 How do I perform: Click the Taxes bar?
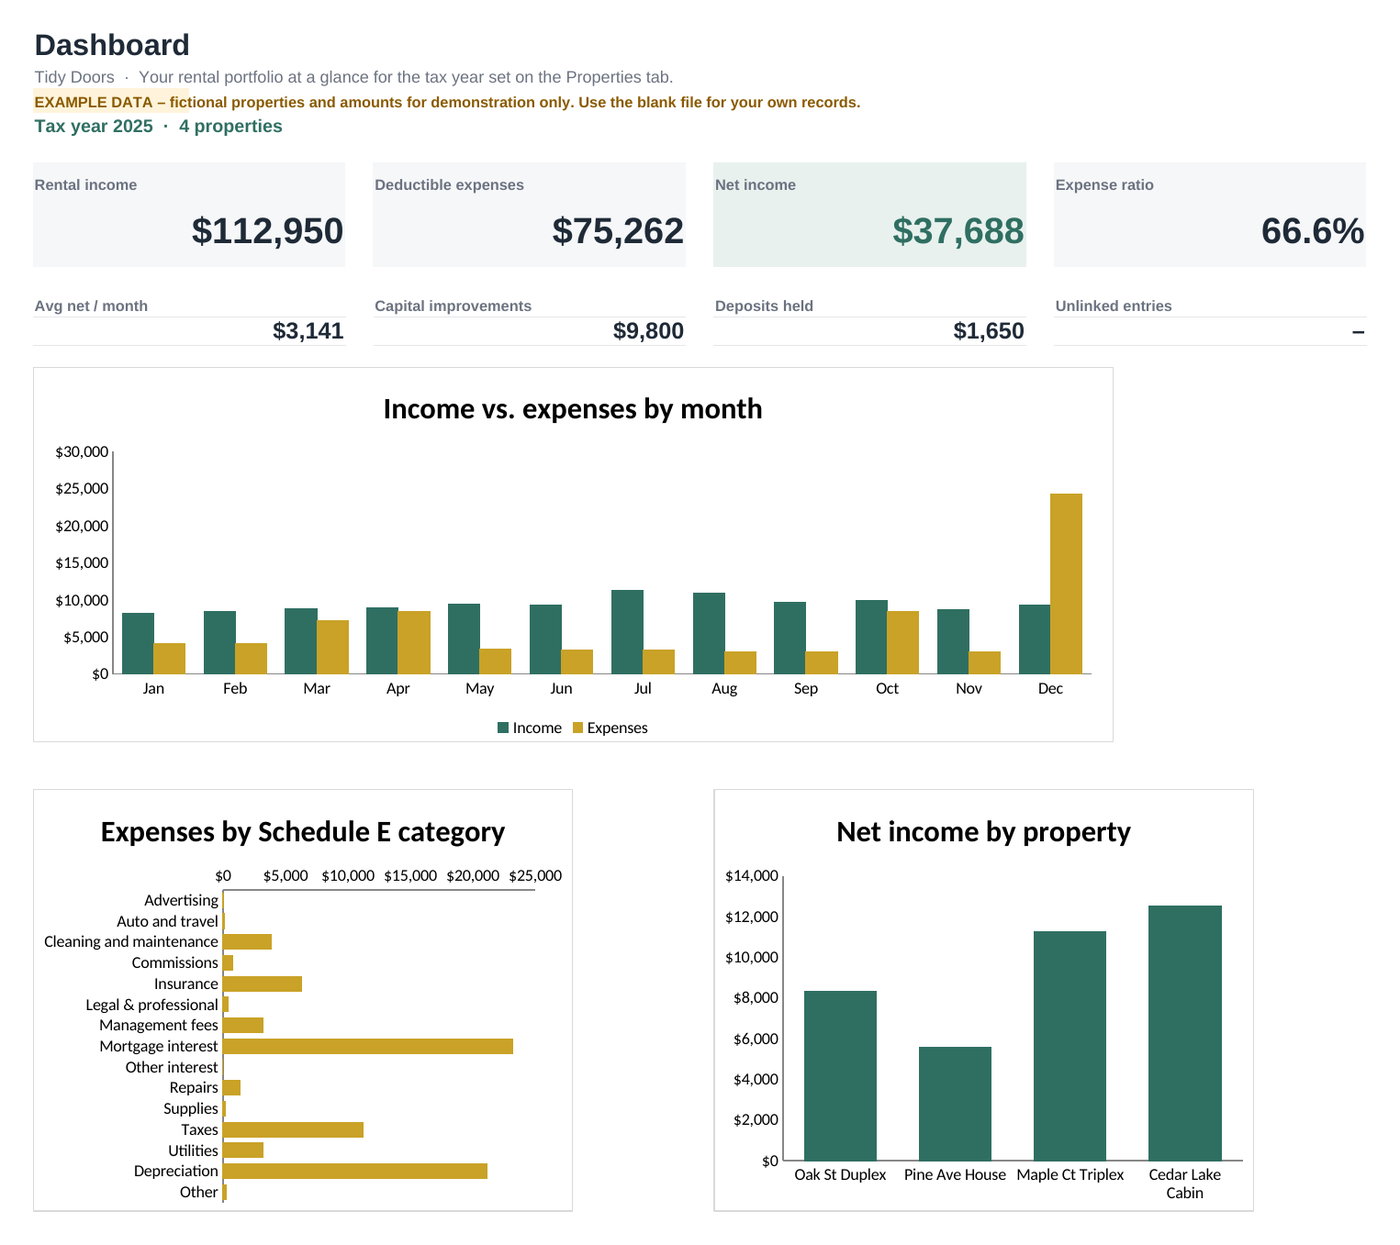pos(293,1130)
